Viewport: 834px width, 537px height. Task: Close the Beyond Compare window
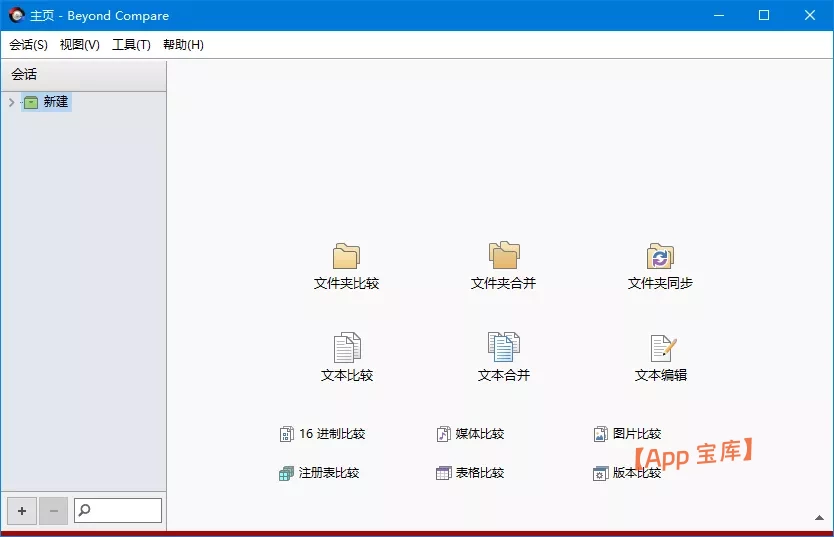[x=810, y=15]
